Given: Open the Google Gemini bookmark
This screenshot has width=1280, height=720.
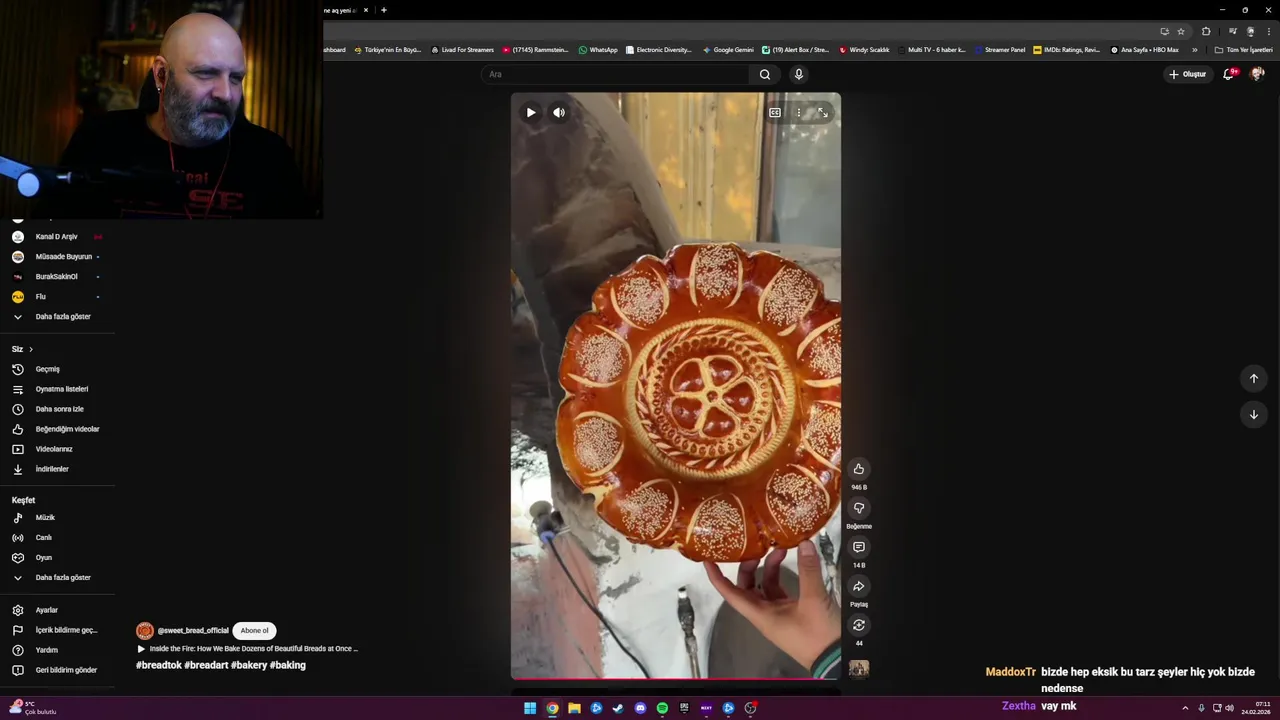Looking at the screenshot, I should 728,50.
